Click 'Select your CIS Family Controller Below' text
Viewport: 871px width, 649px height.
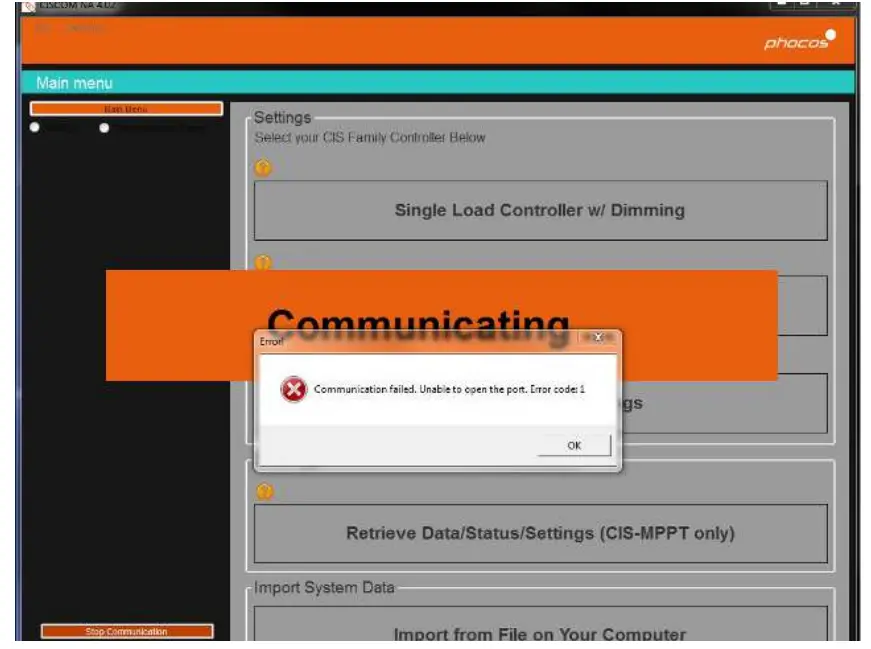click(x=369, y=137)
